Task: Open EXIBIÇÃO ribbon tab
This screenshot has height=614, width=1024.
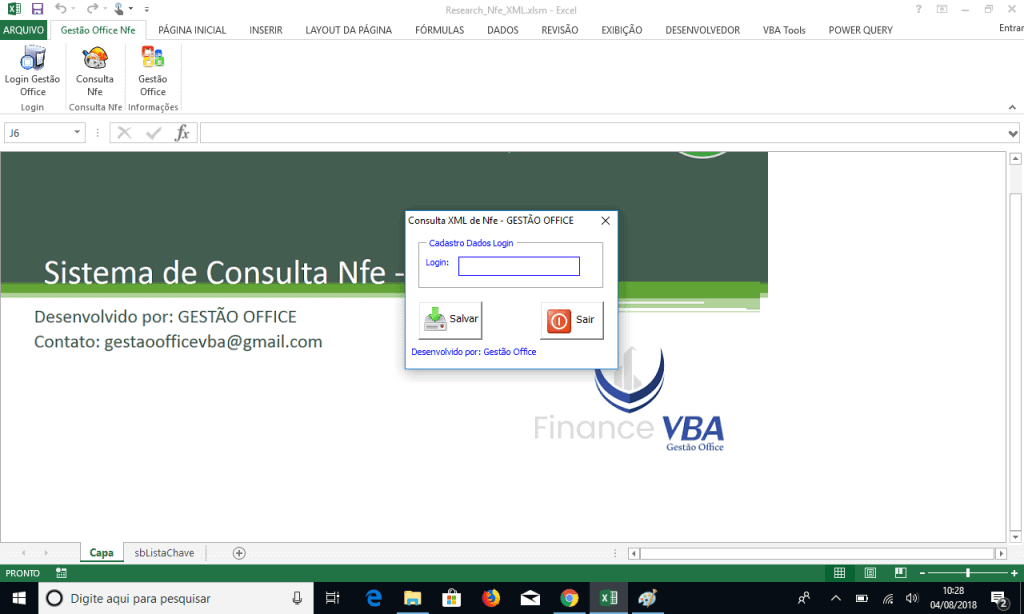Action: coord(622,30)
